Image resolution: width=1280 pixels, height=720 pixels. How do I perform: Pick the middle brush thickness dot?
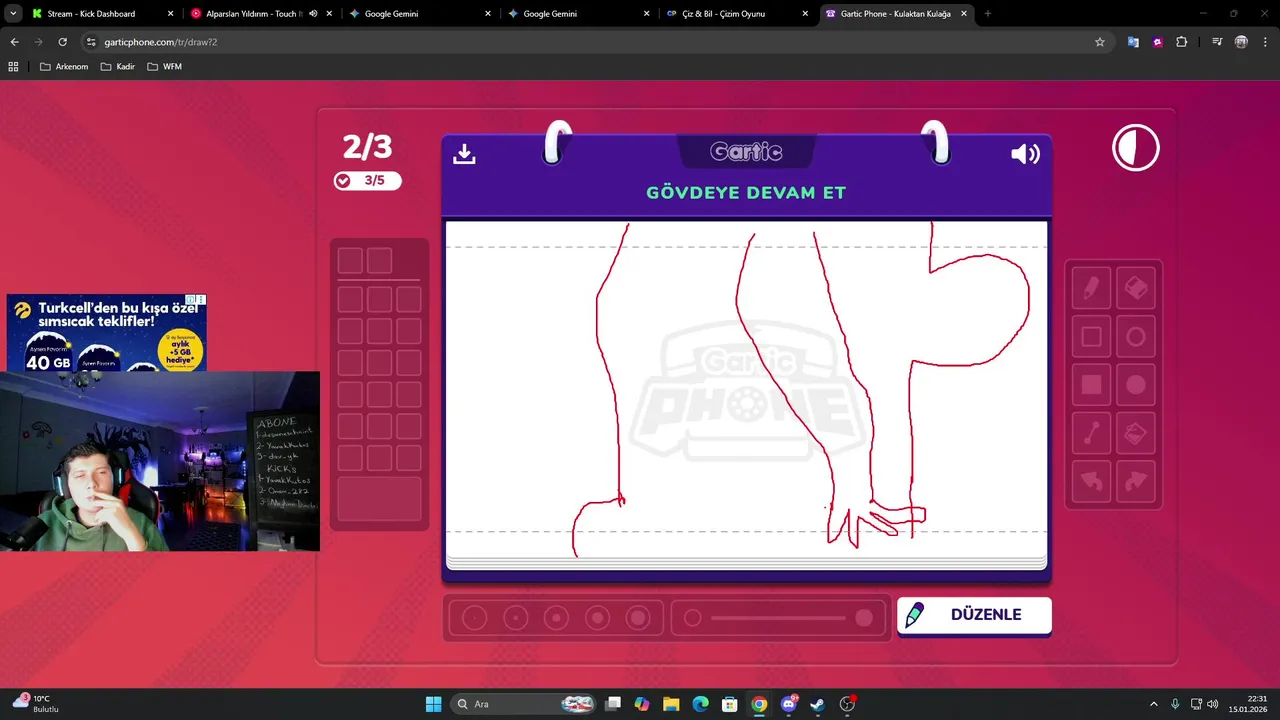point(556,618)
